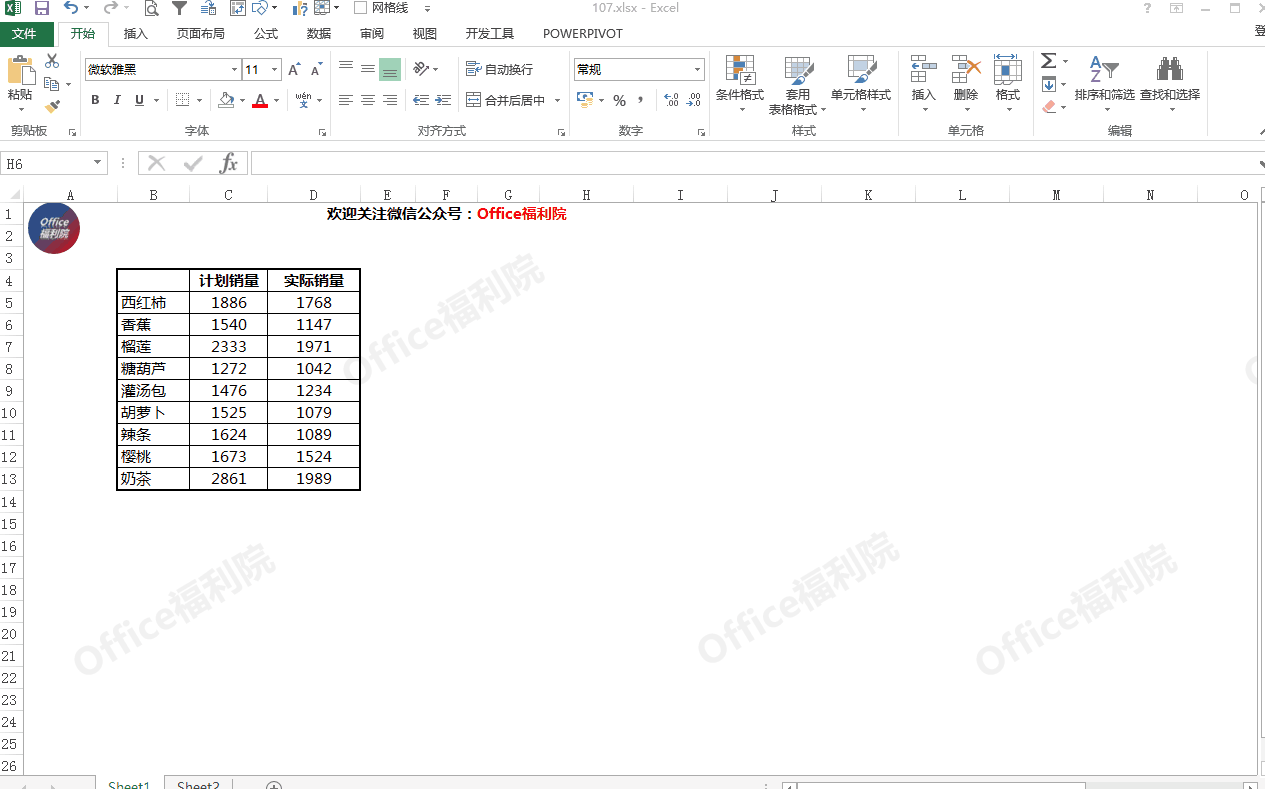The image size is (1265, 789).
Task: Open the number format dropdown 常规
Action: [x=697, y=69]
